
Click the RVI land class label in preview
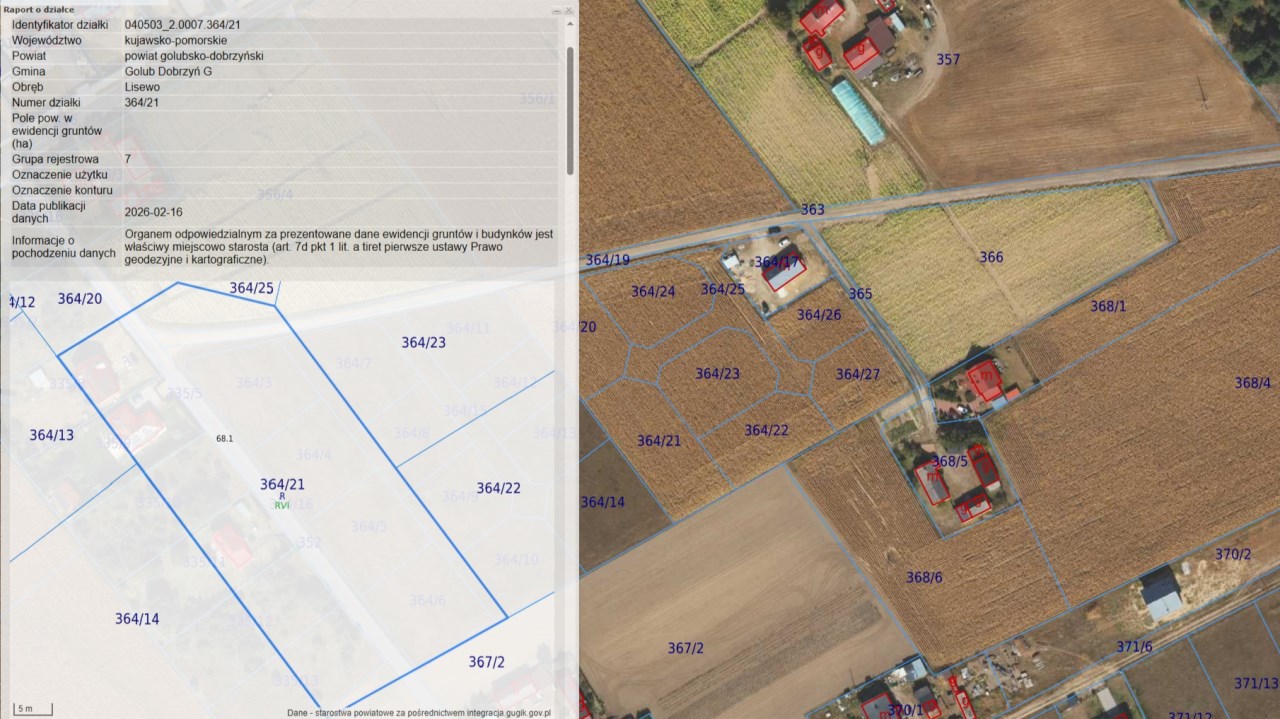[x=282, y=506]
